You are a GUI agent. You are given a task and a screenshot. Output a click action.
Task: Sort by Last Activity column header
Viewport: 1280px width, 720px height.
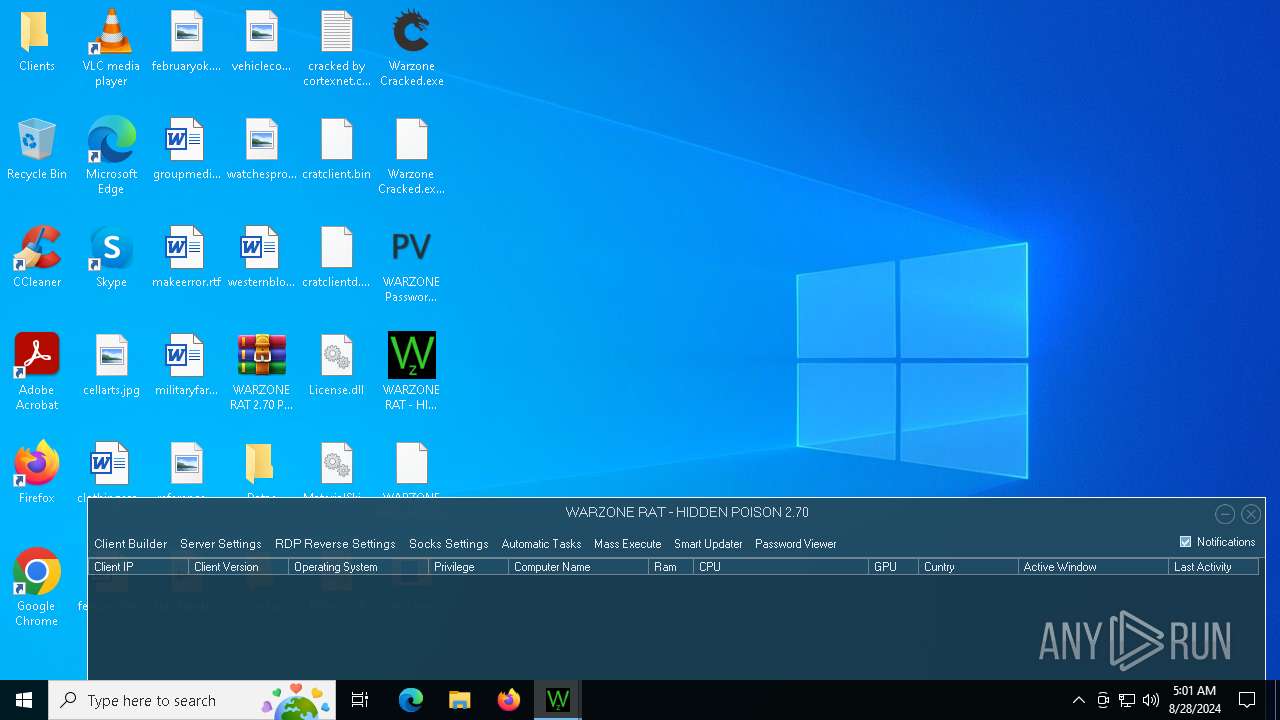[1213, 567]
